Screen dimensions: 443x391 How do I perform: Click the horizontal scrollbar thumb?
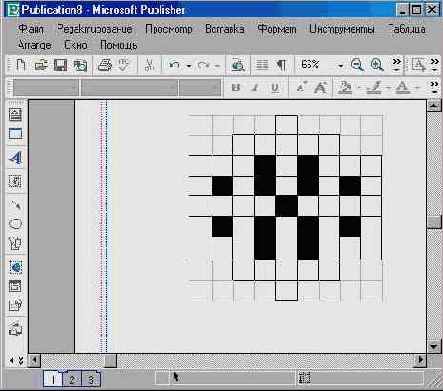point(111,360)
